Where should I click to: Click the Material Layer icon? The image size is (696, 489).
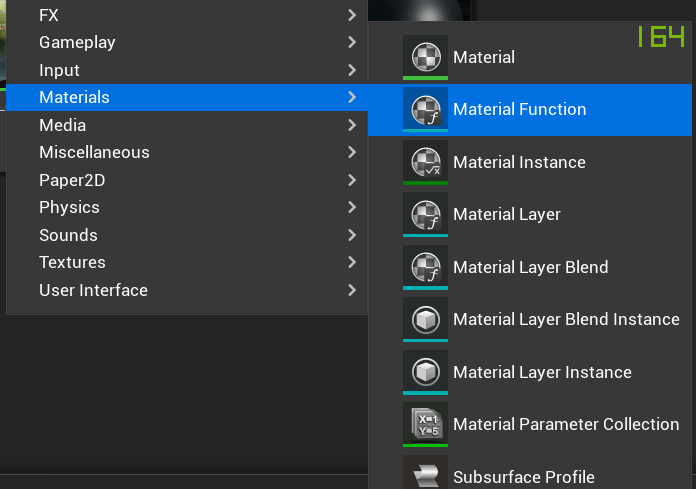(x=425, y=214)
